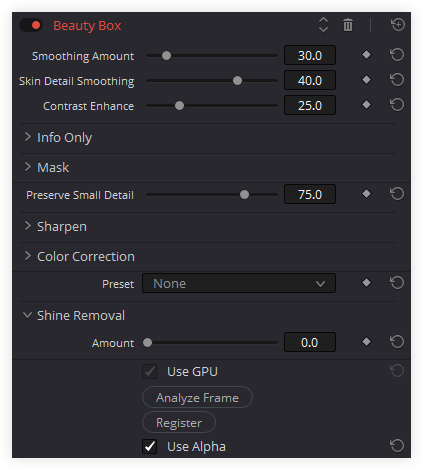The width and height of the screenshot is (423, 470).
Task: Reset the Preset dropdown to default
Action: pyautogui.click(x=397, y=283)
